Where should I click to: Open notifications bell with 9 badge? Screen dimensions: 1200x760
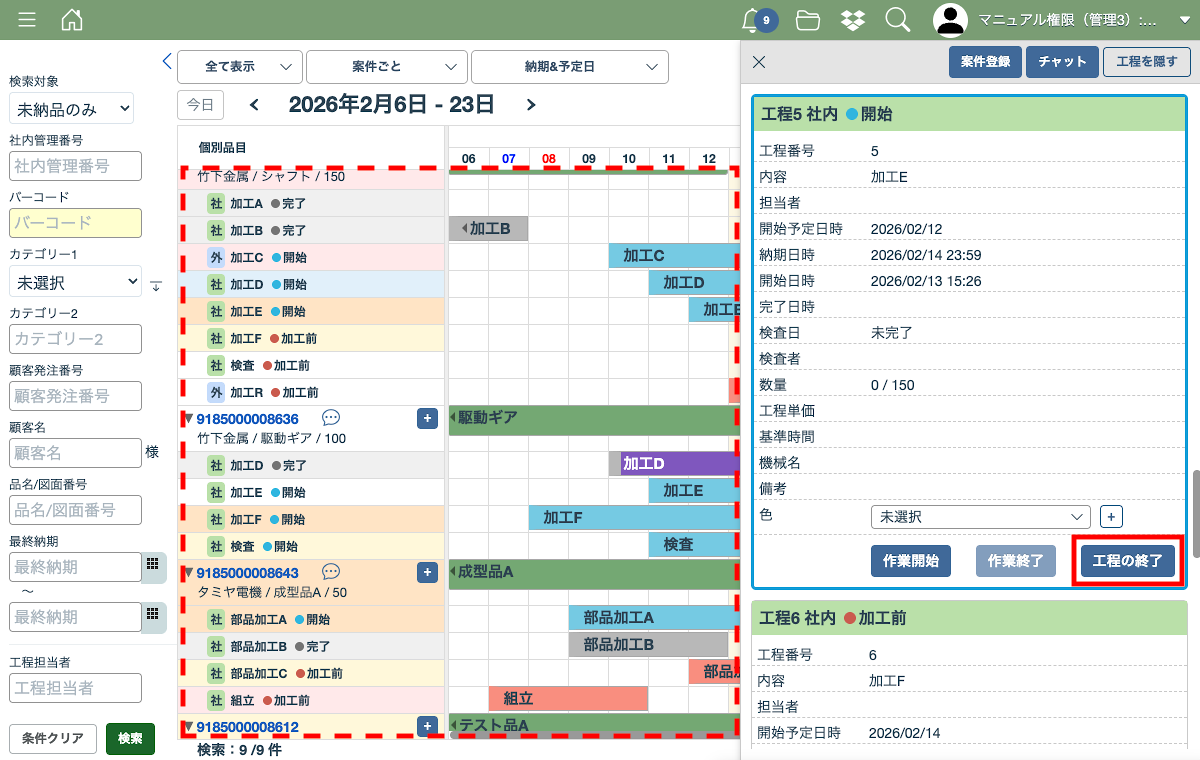[752, 20]
